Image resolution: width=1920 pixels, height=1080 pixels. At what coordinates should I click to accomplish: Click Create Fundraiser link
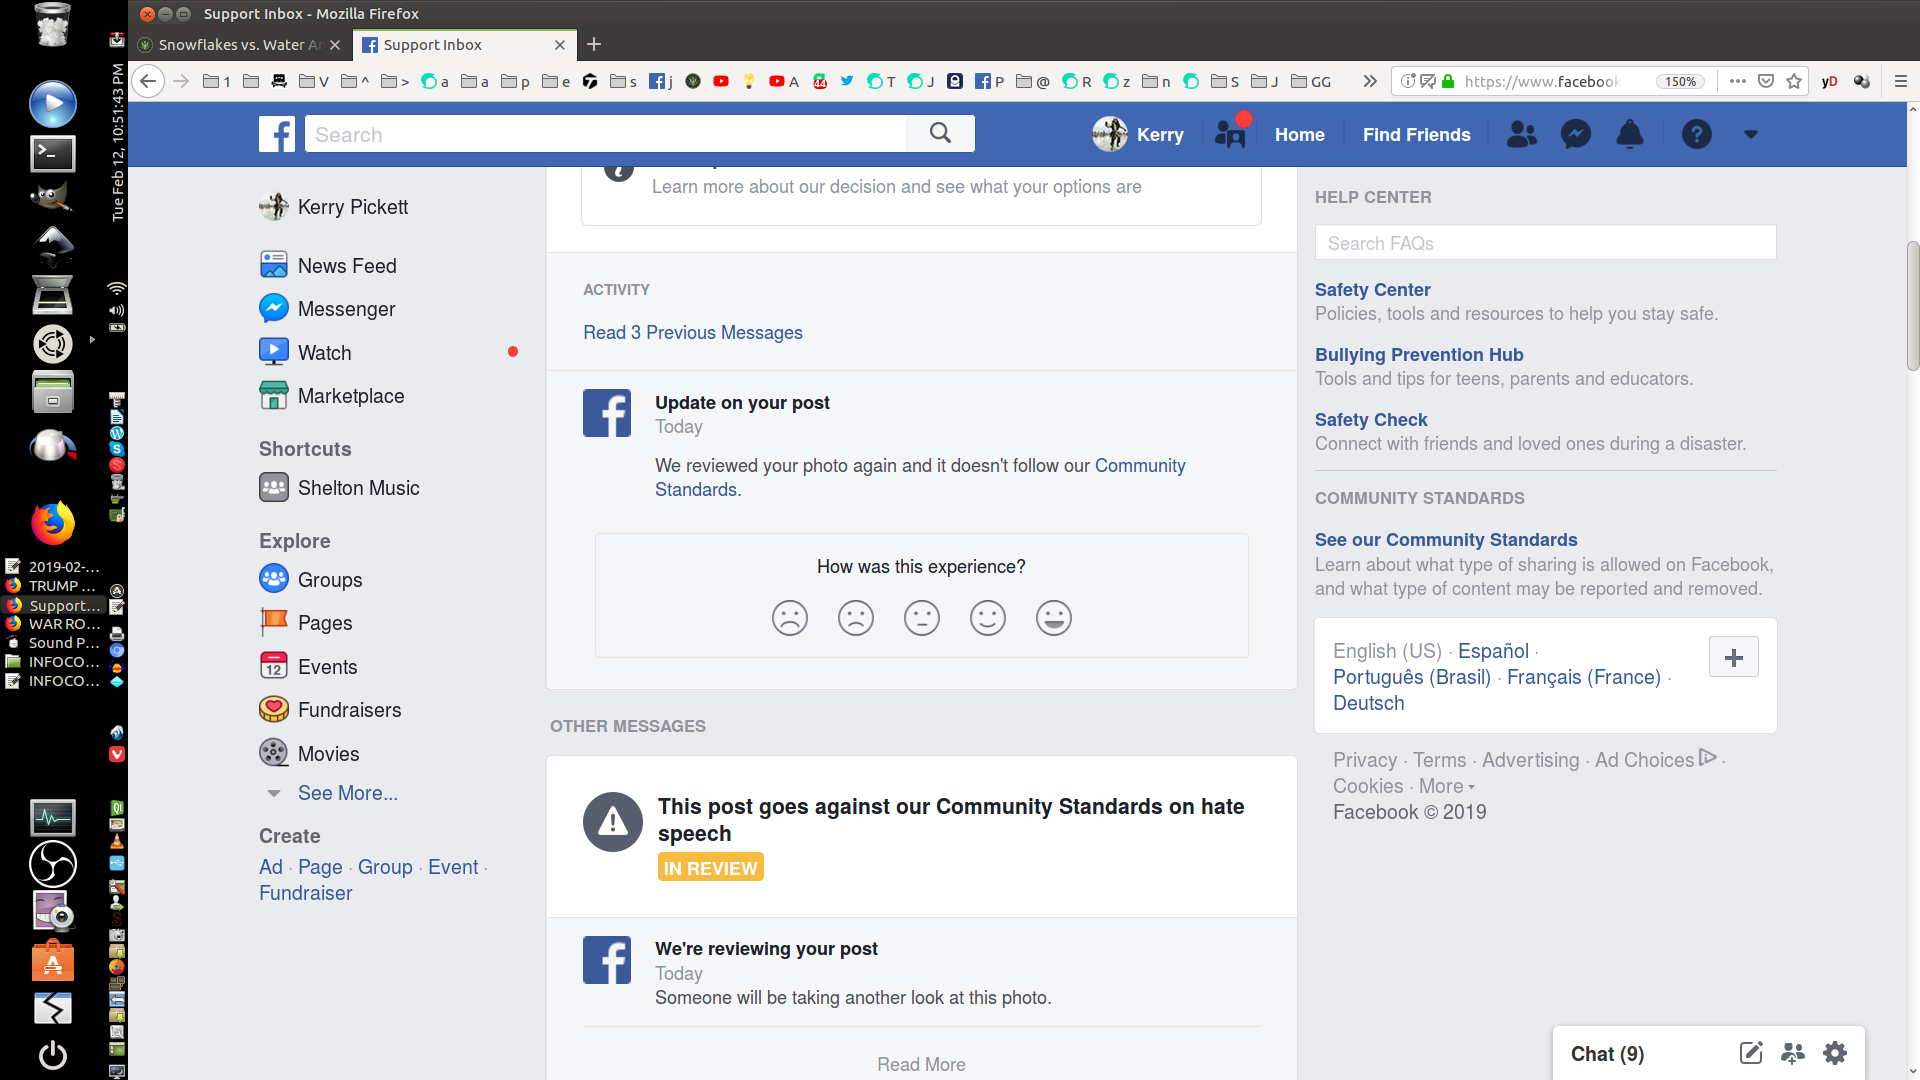(305, 893)
